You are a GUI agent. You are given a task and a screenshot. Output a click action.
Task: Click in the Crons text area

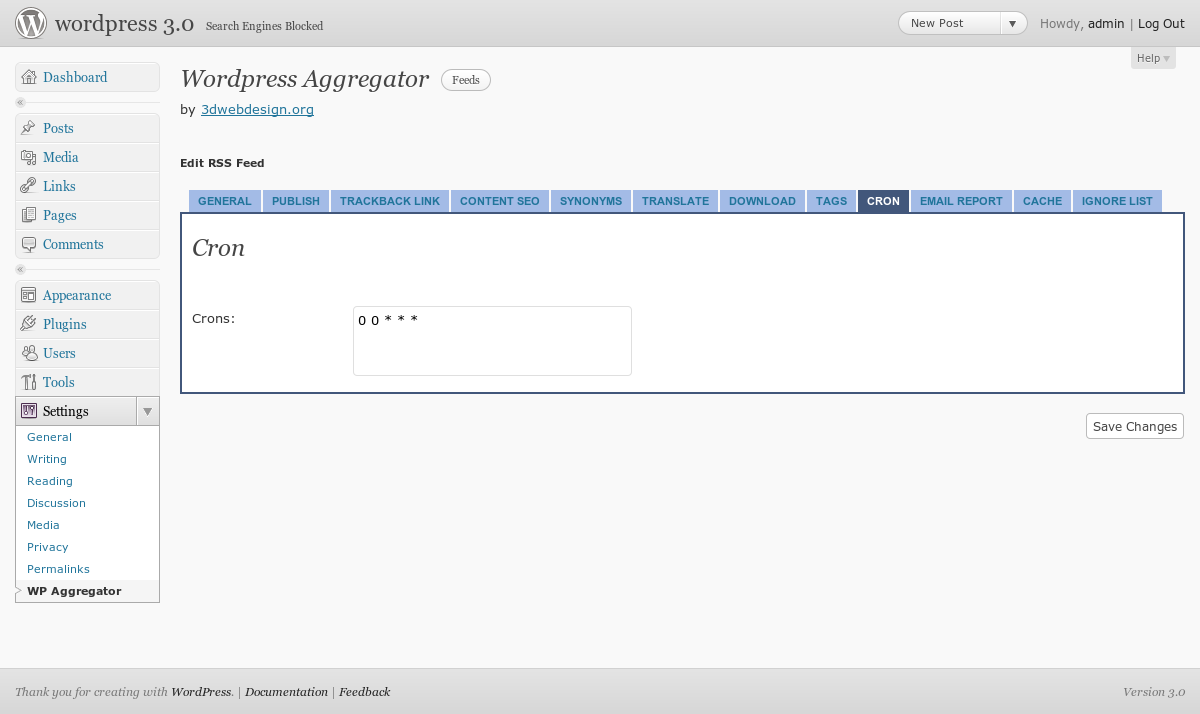pos(492,341)
